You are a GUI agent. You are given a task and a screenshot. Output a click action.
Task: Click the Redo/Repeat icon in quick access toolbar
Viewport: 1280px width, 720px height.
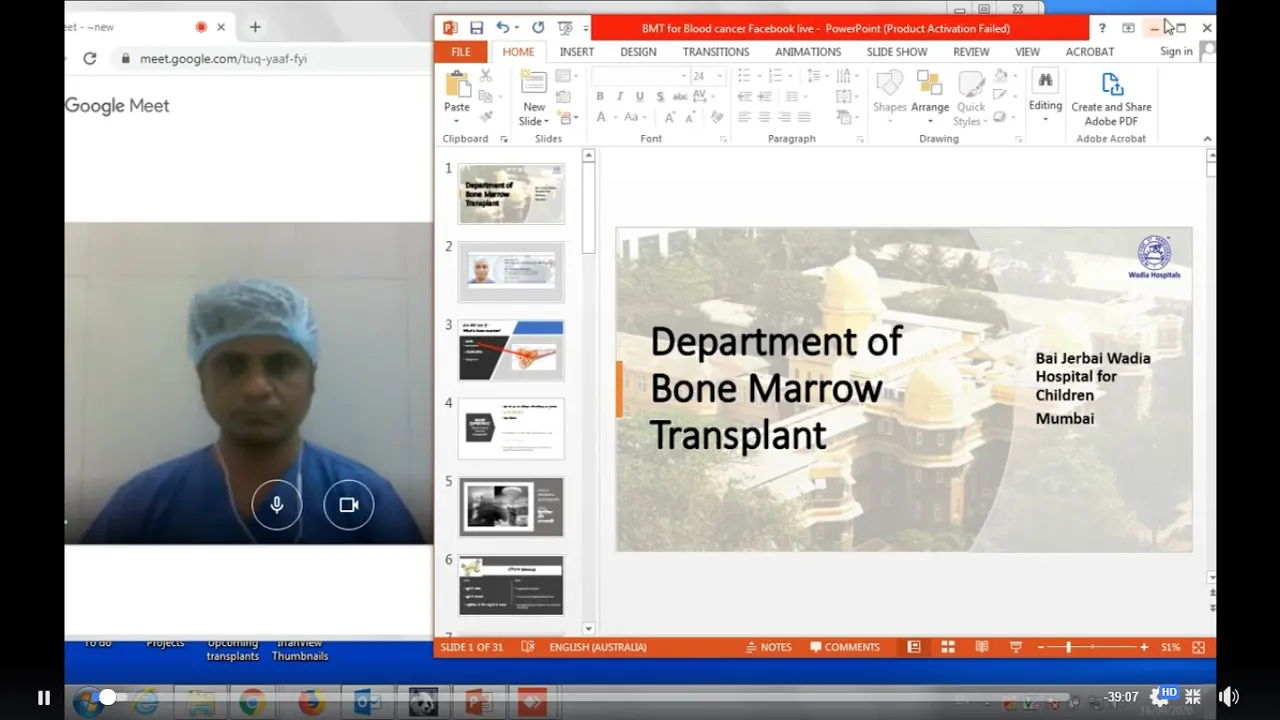click(538, 28)
